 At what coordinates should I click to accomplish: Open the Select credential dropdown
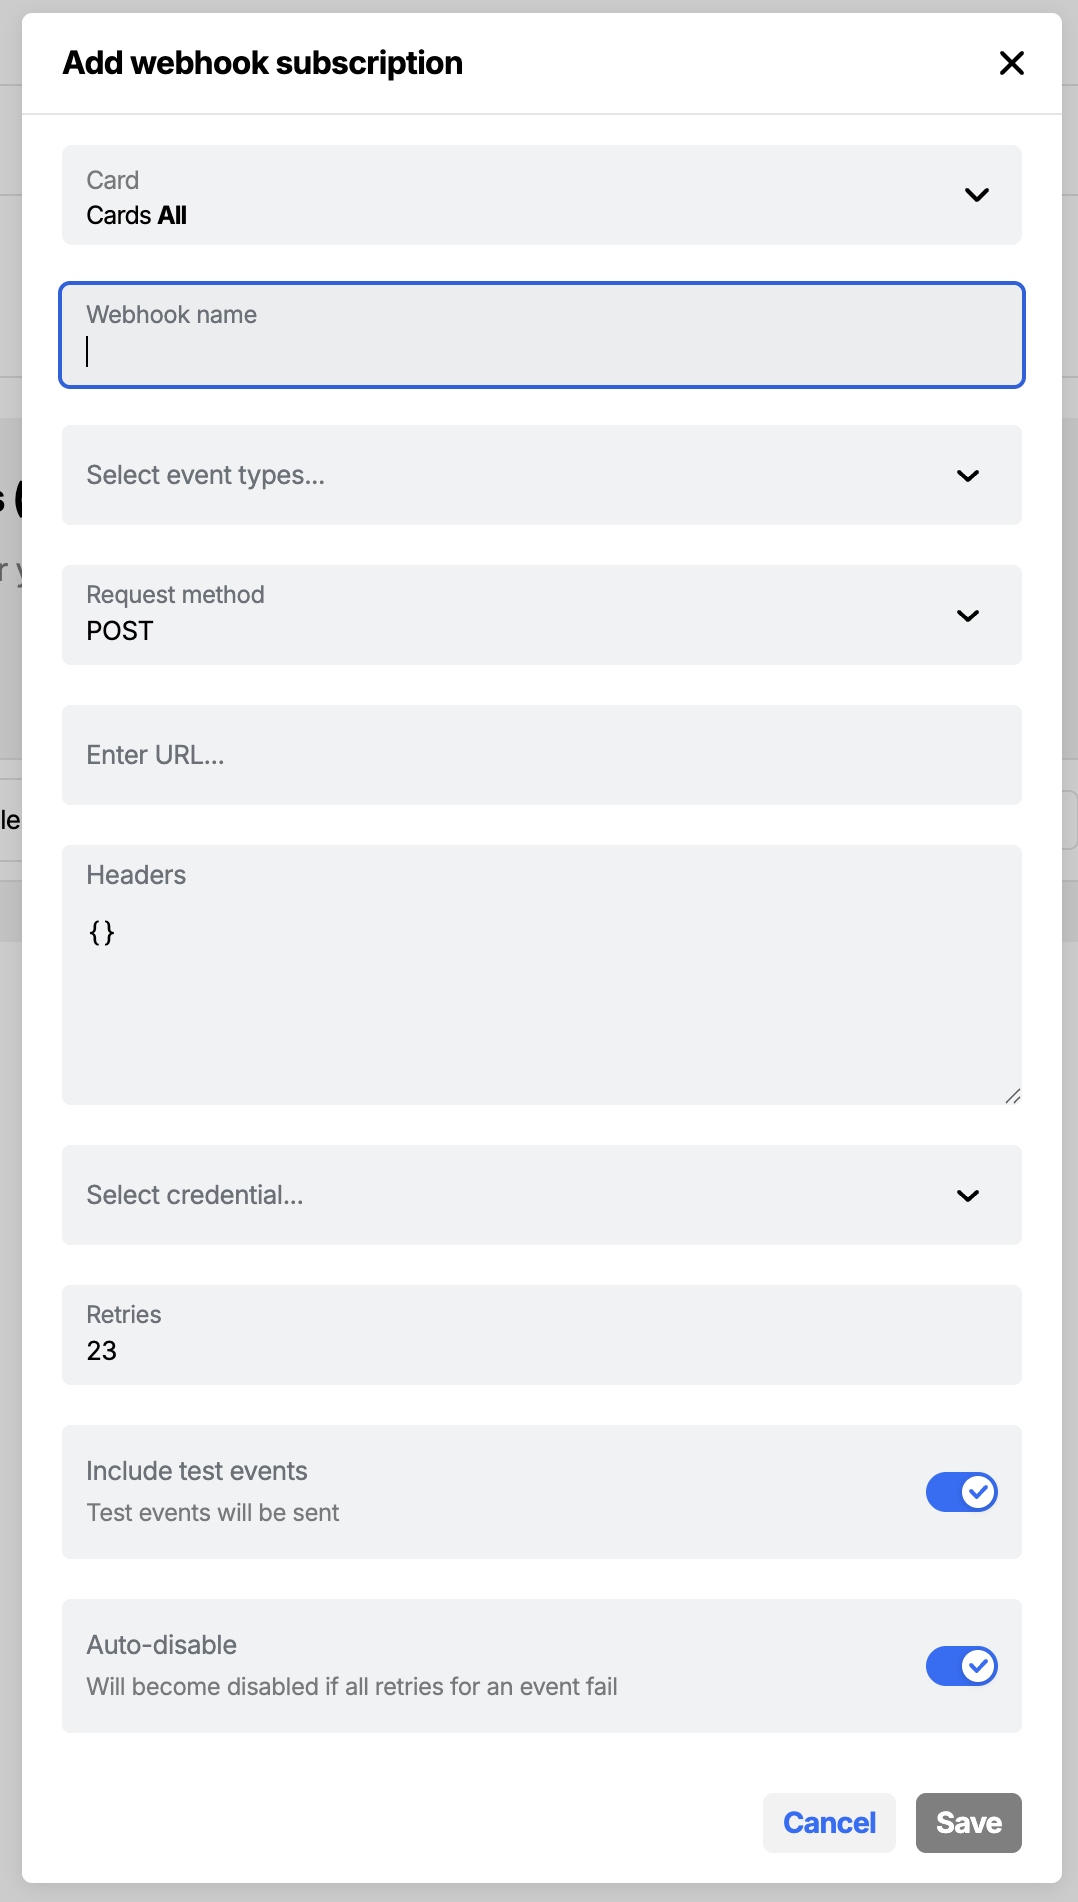tap(541, 1196)
